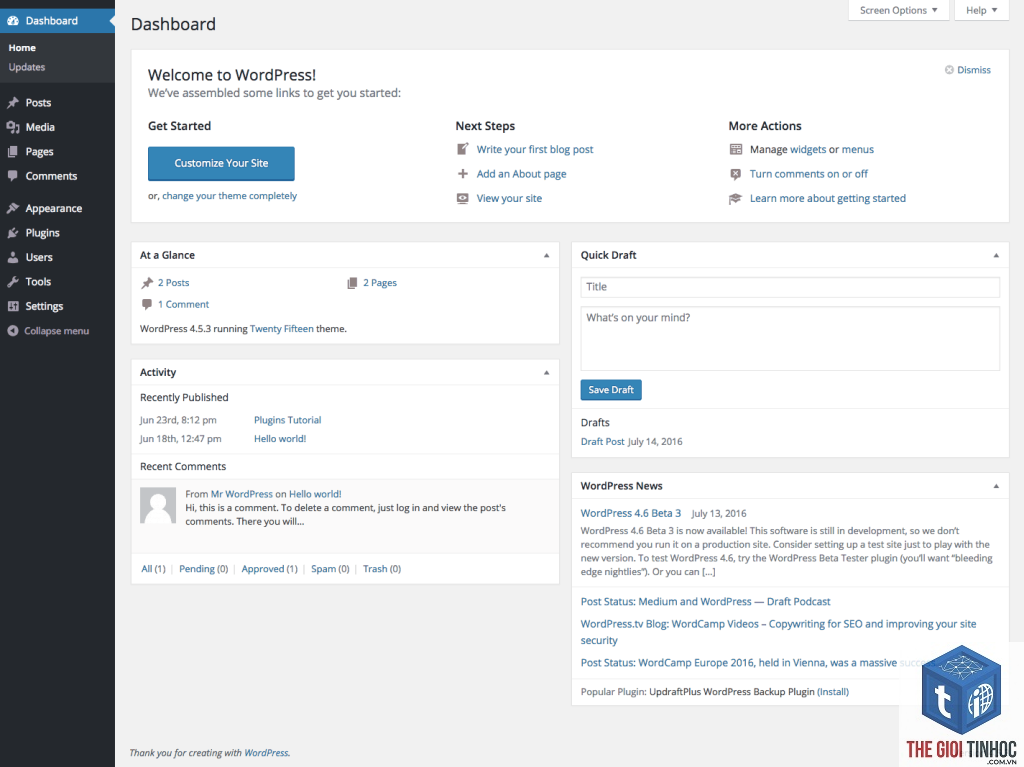Click the Appearance paintbrush icon in sidebar
Viewport: 1024px width, 767px height.
tap(12, 208)
